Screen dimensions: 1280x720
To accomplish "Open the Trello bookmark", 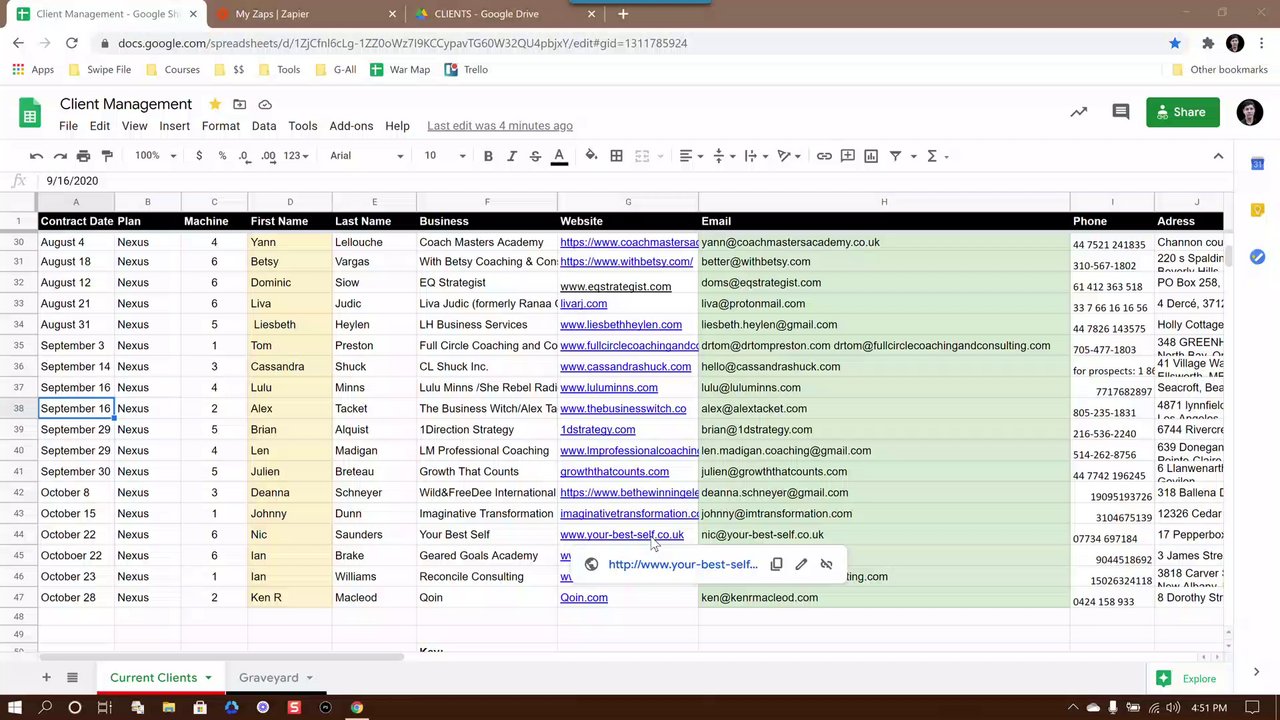I will coord(466,70).
